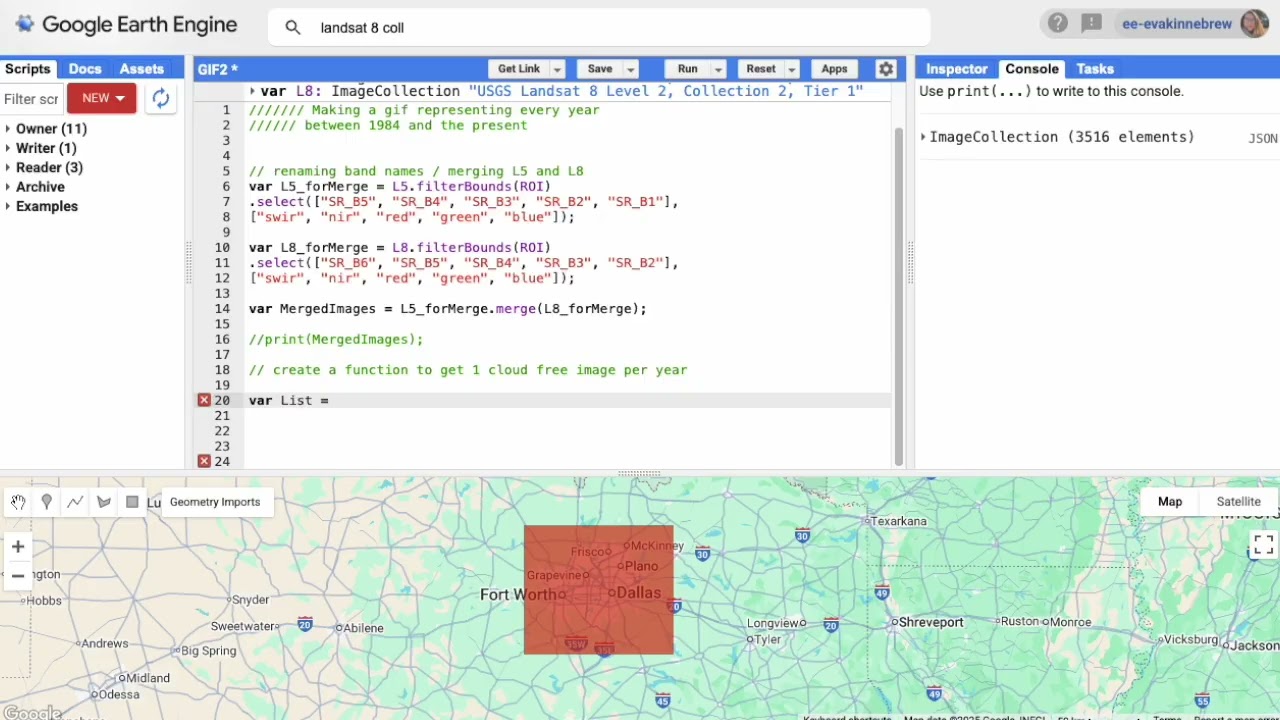The image size is (1280, 720).
Task: Open the code editor settings gear
Action: click(886, 69)
